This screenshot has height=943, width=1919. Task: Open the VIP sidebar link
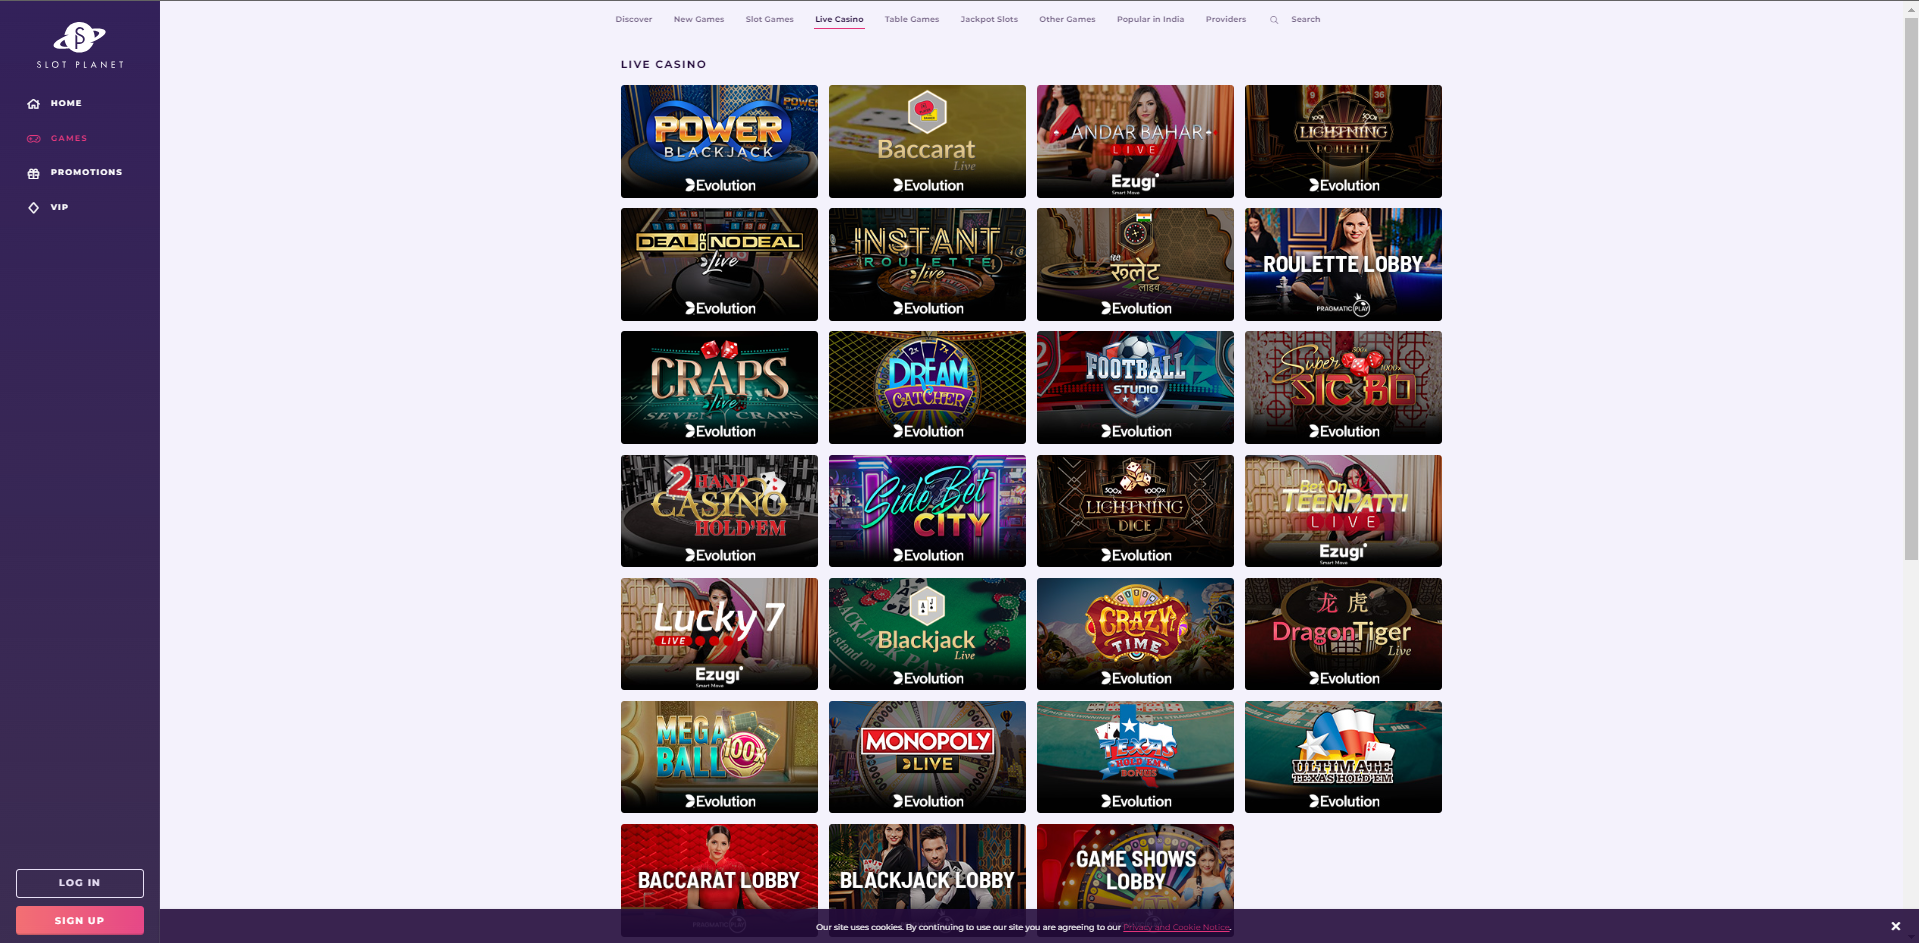[59, 208]
